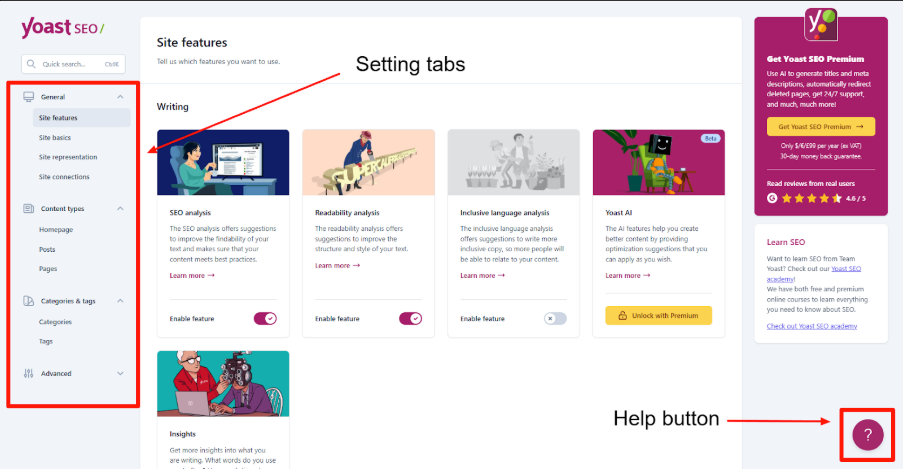This screenshot has width=903, height=469.
Task: Click the Site features heading
Action: [192, 43]
